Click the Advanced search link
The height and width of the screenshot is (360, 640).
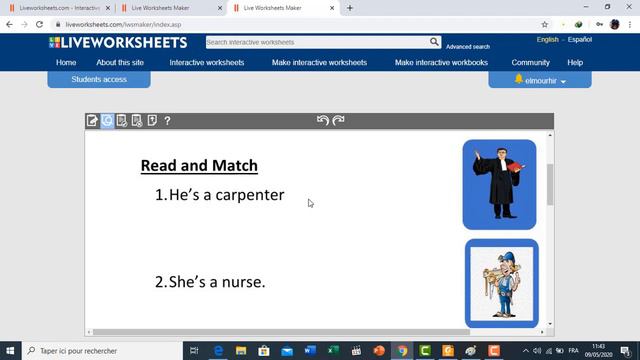click(468, 47)
